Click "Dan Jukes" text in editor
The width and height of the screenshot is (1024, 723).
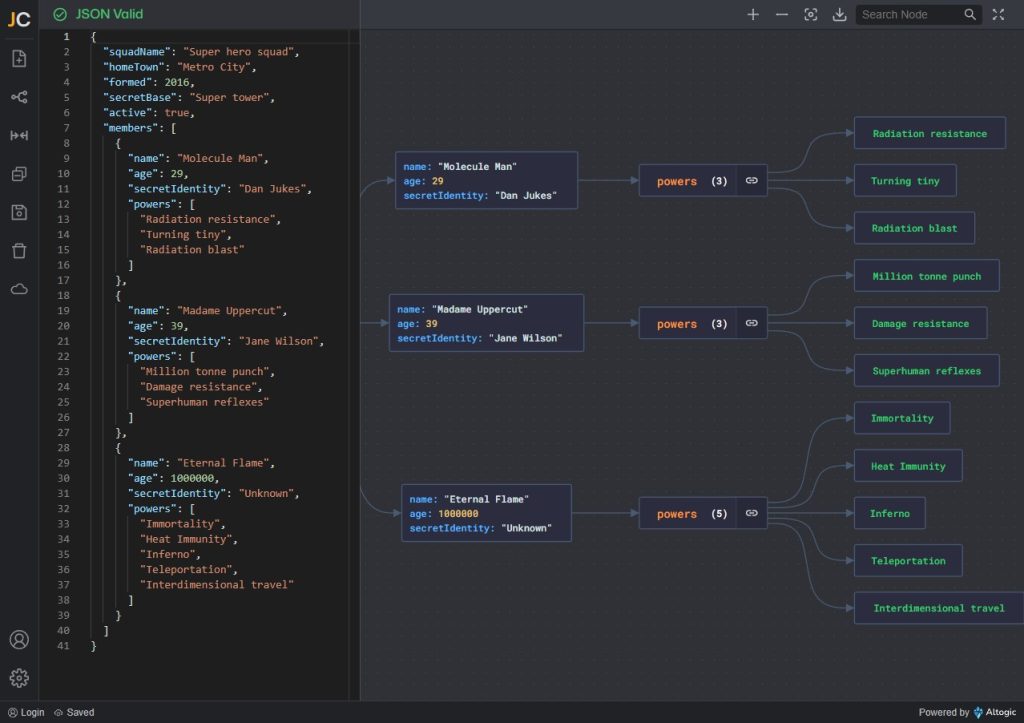(x=272, y=189)
